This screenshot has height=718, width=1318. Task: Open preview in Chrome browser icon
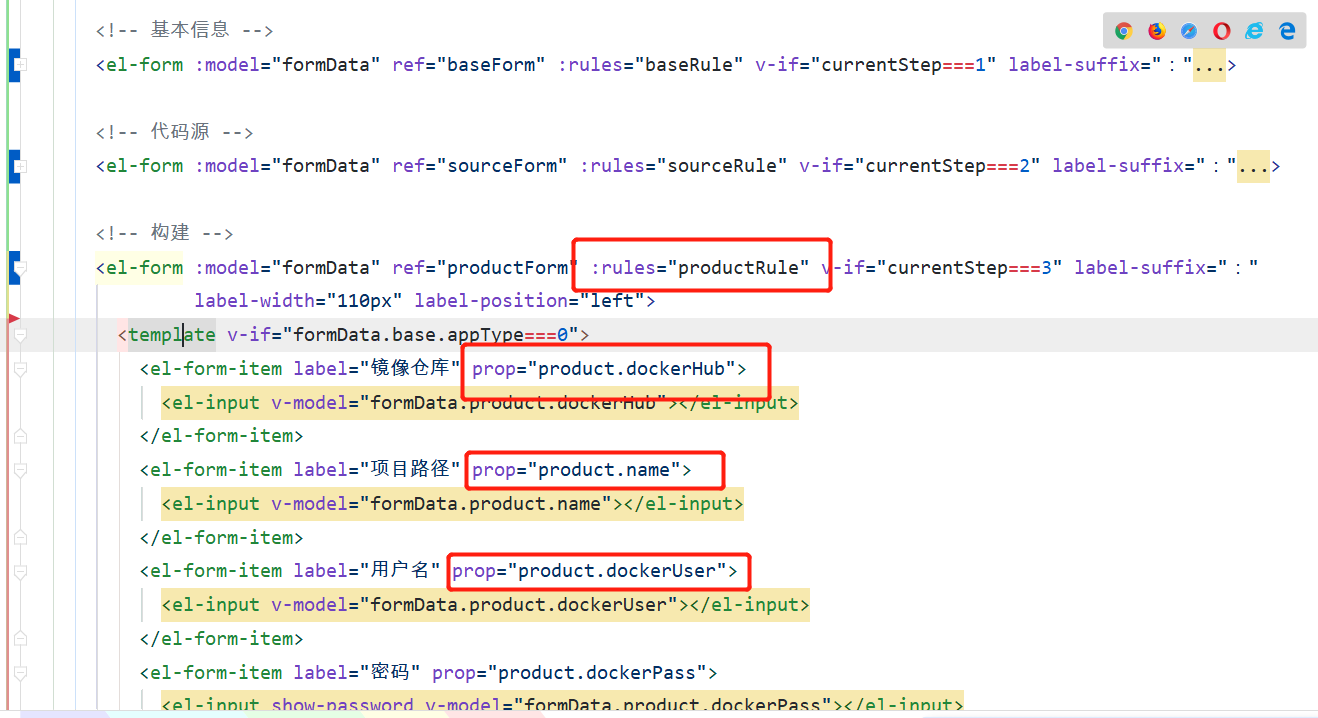(x=1124, y=31)
